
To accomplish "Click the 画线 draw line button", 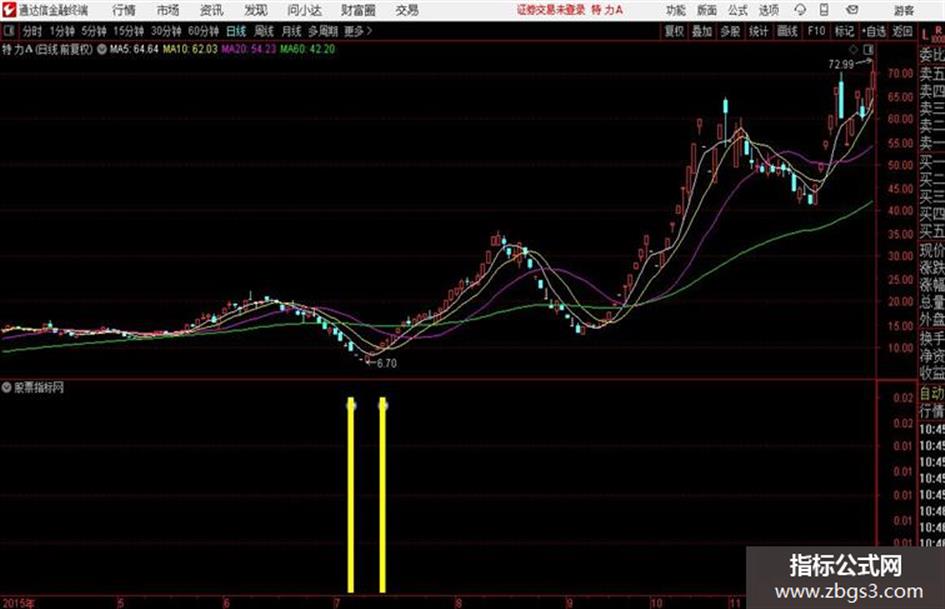I will click(788, 31).
